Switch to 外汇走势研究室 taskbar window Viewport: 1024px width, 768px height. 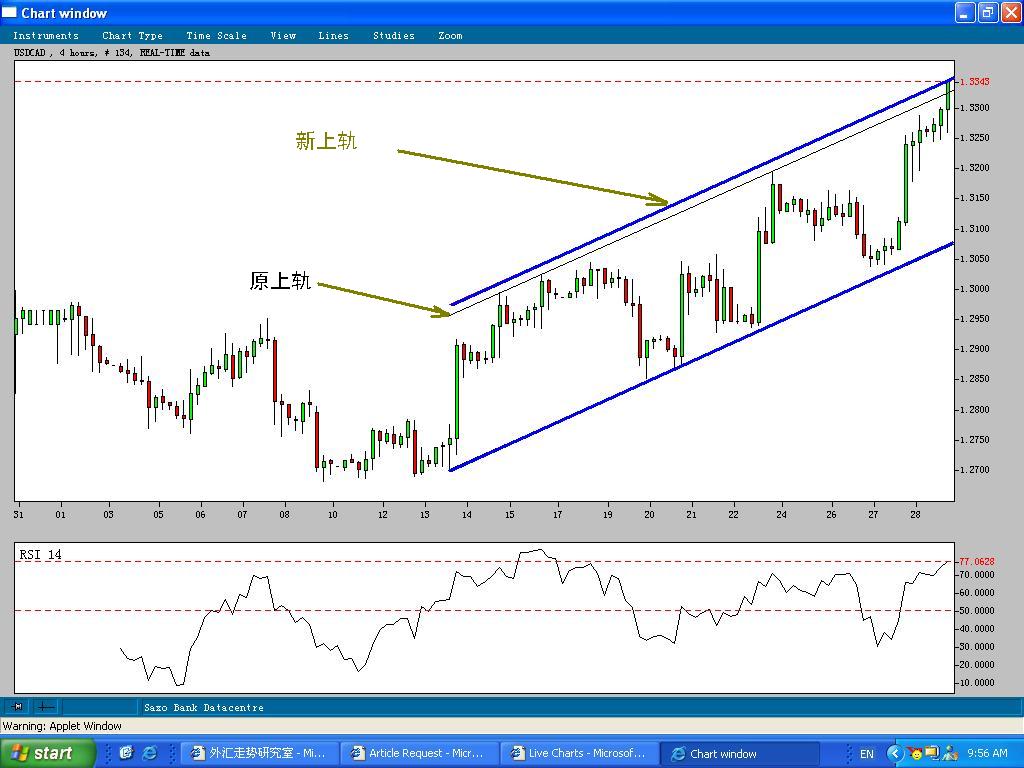[x=259, y=753]
